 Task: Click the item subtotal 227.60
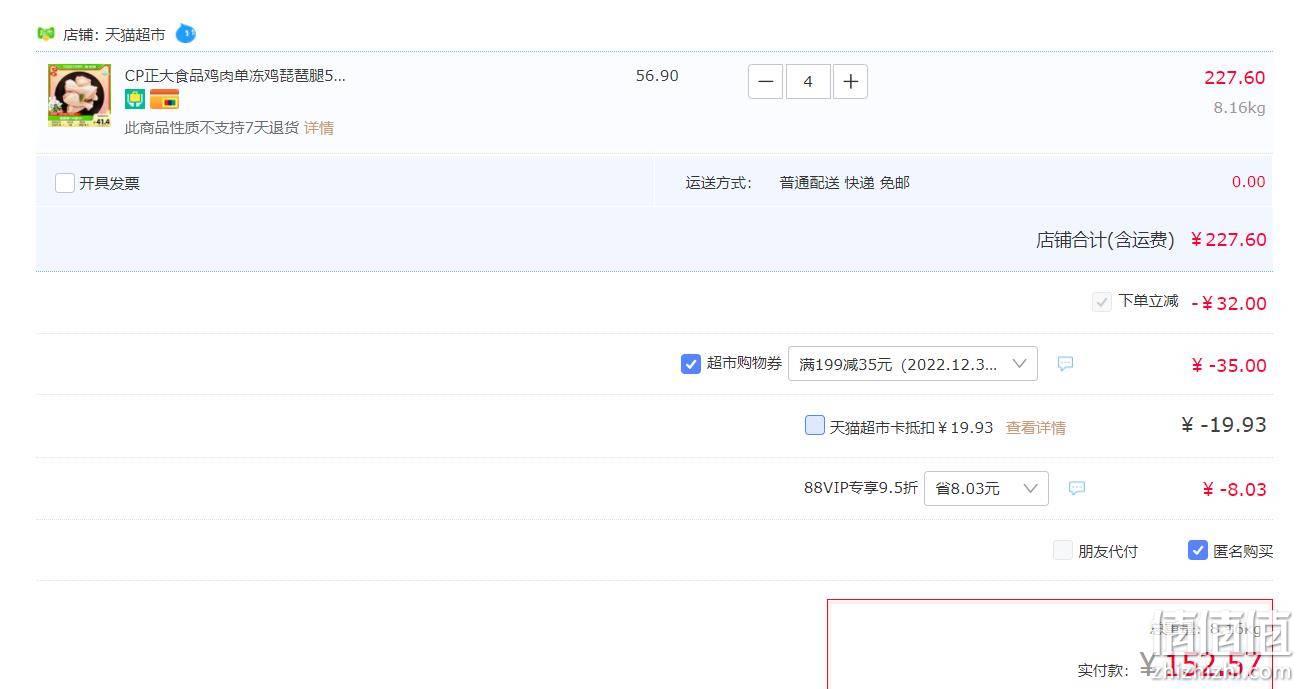point(1235,78)
